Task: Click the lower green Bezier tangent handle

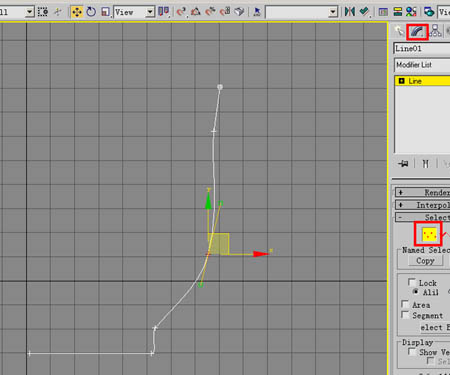Action: tap(200, 285)
